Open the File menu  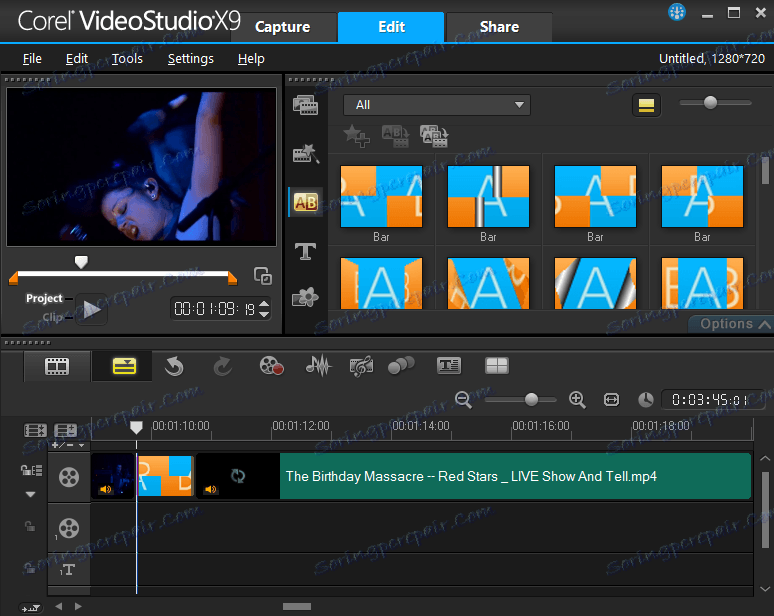32,59
